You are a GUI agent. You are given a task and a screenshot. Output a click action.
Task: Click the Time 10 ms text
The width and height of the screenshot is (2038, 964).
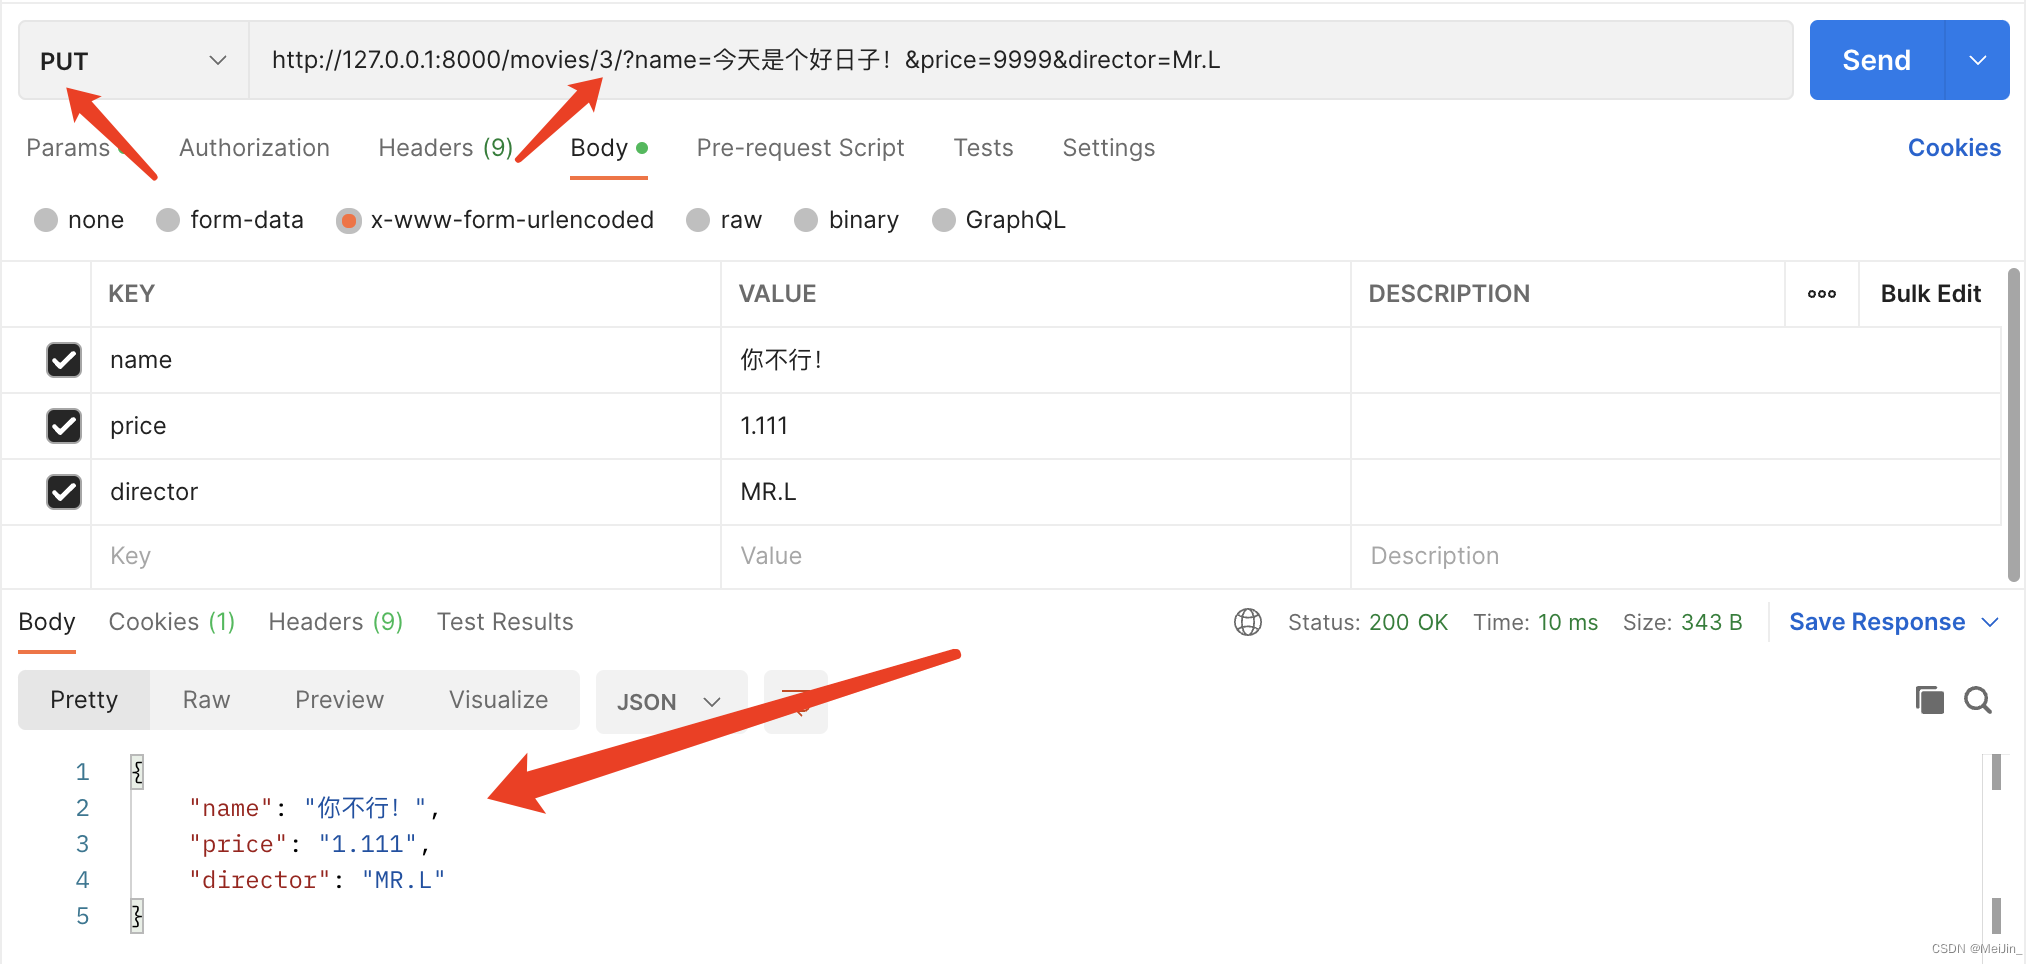pyautogui.click(x=1535, y=622)
